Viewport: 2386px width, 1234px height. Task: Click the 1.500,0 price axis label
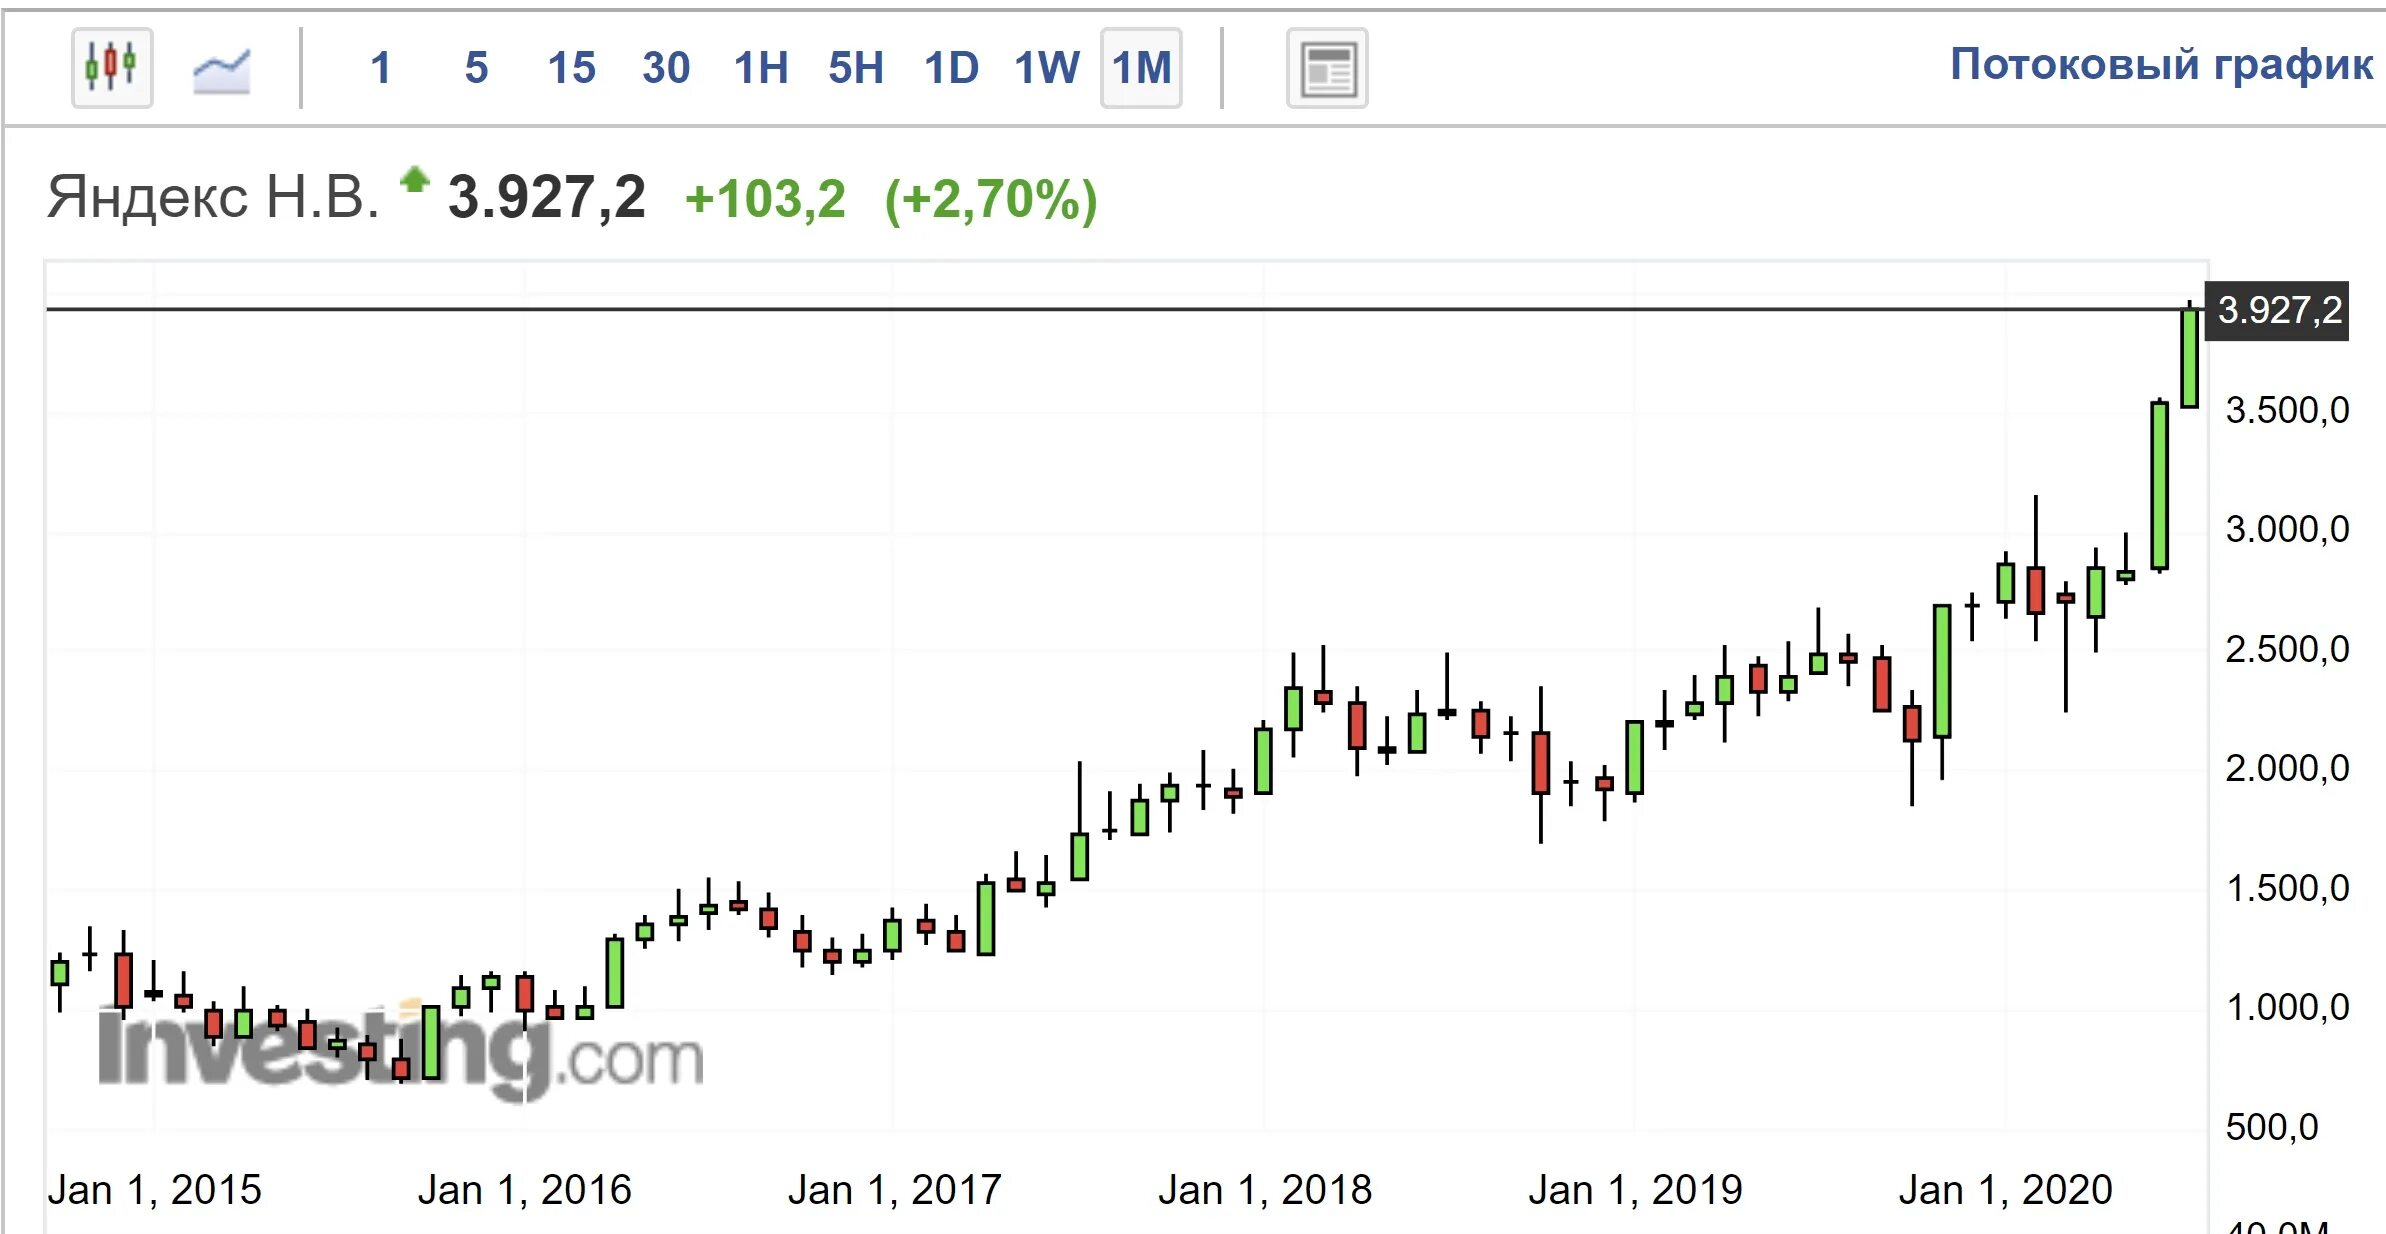click(2287, 888)
